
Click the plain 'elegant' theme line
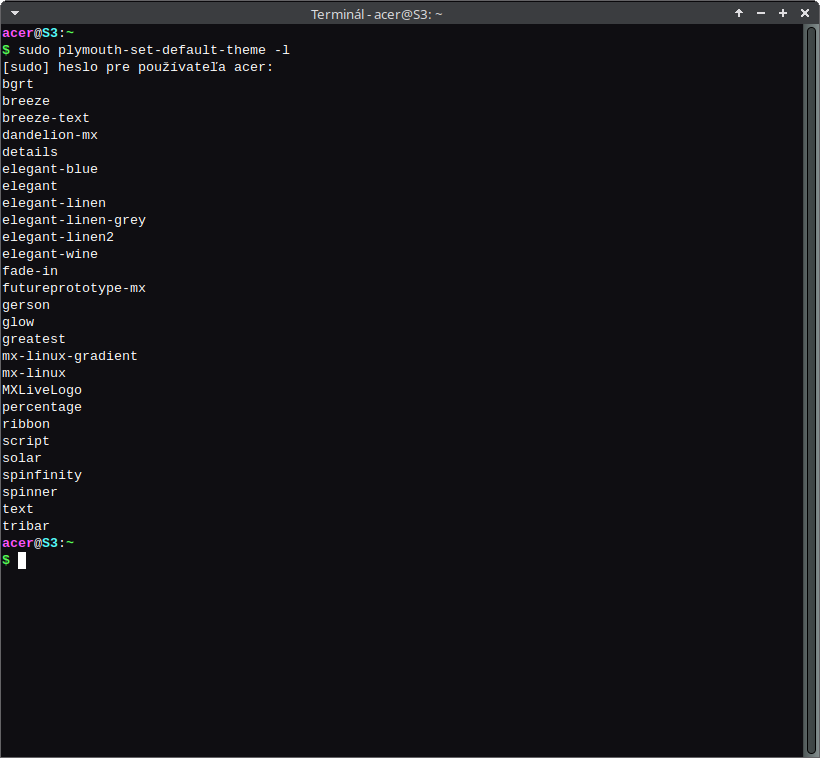(30, 186)
